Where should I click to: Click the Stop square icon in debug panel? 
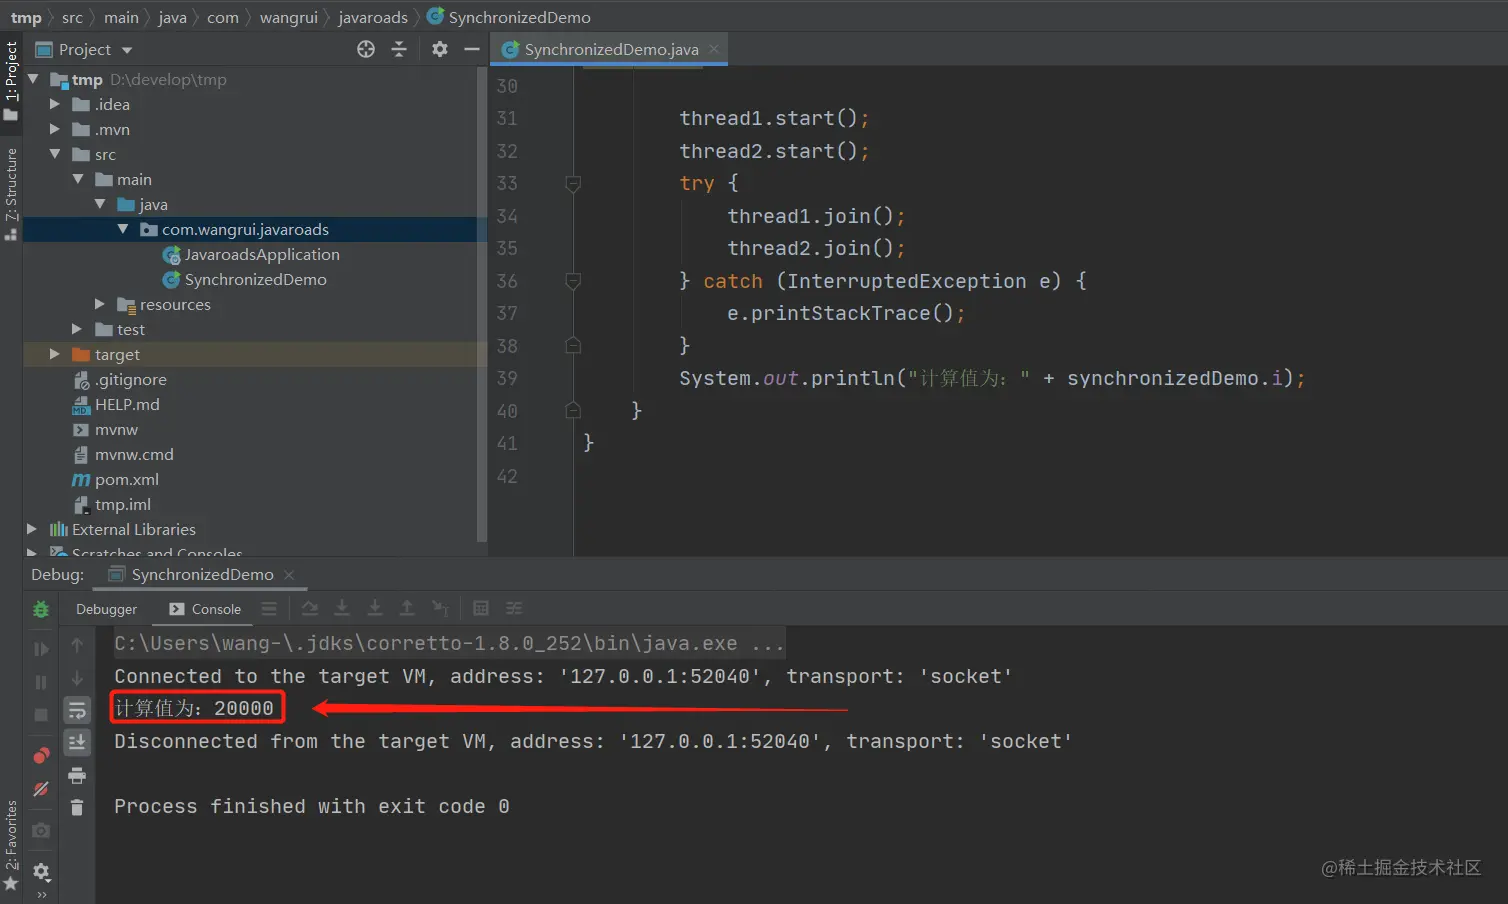(x=41, y=715)
